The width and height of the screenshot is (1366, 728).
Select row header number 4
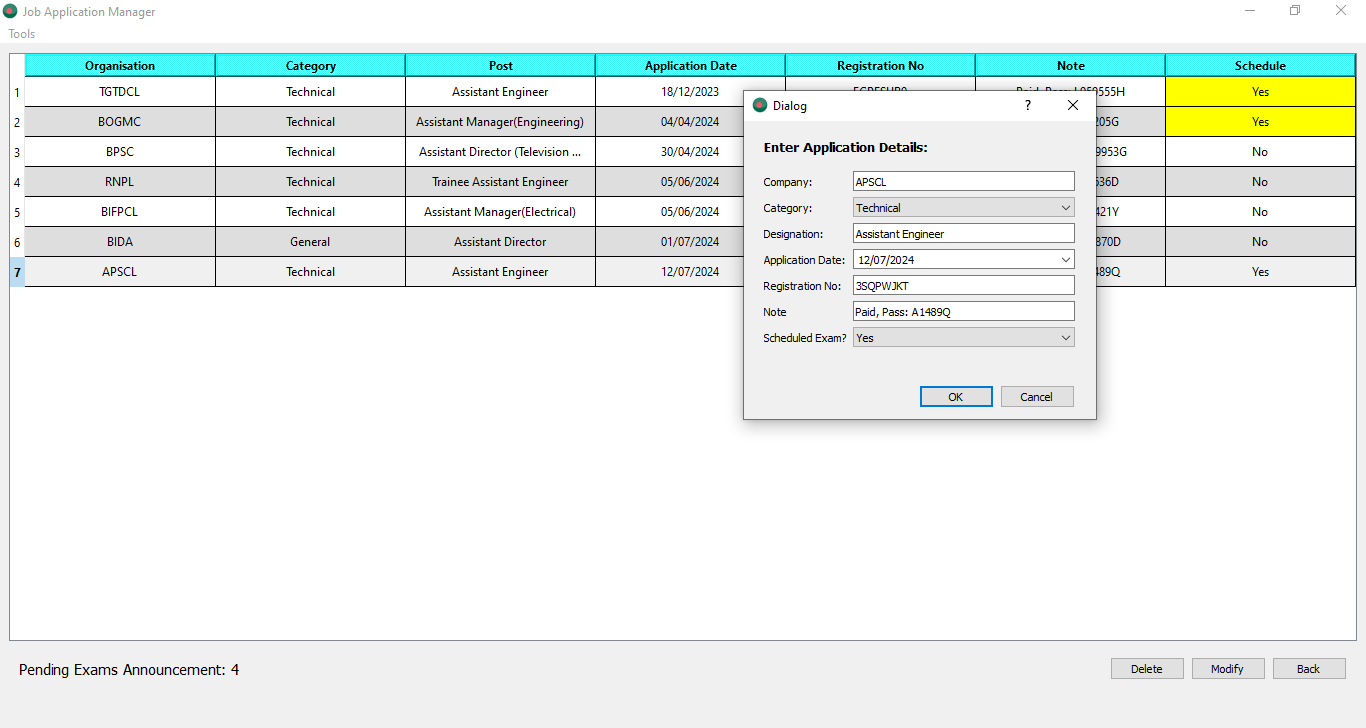point(17,182)
